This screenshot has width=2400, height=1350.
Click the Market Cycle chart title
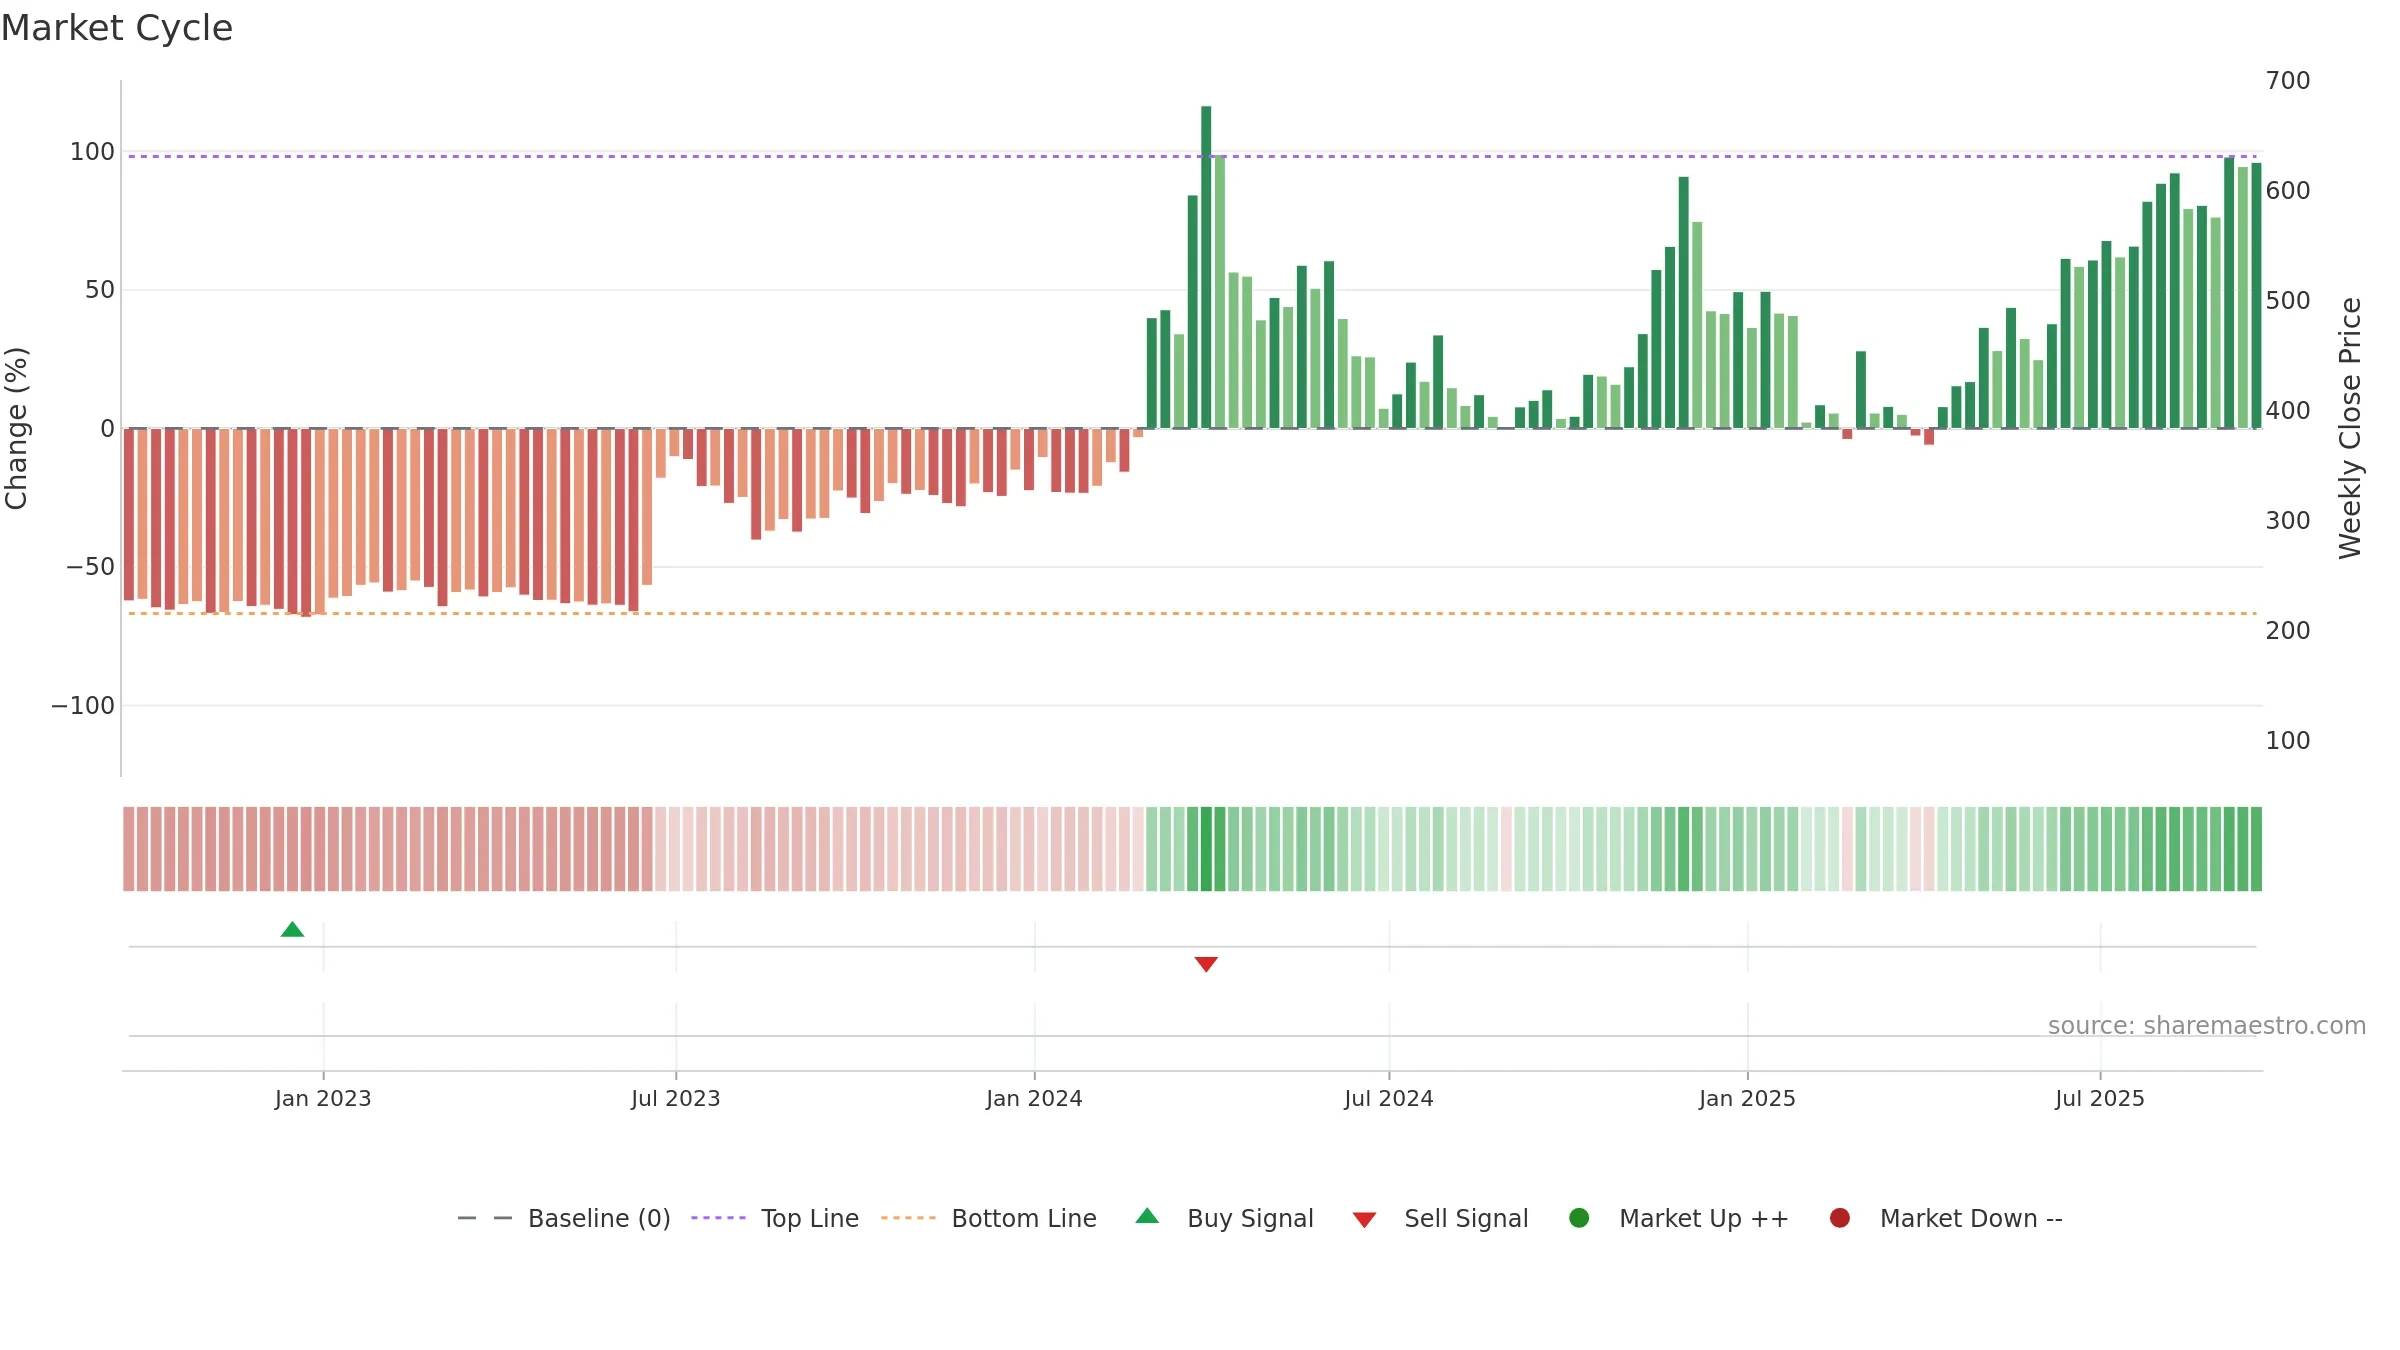[117, 28]
